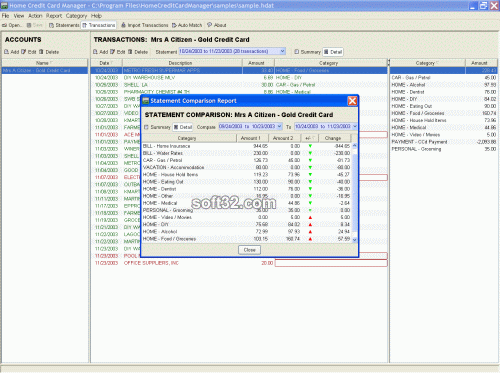This screenshot has width=500, height=373.
Task: Run Auto Match from the toolbar
Action: [x=187, y=25]
